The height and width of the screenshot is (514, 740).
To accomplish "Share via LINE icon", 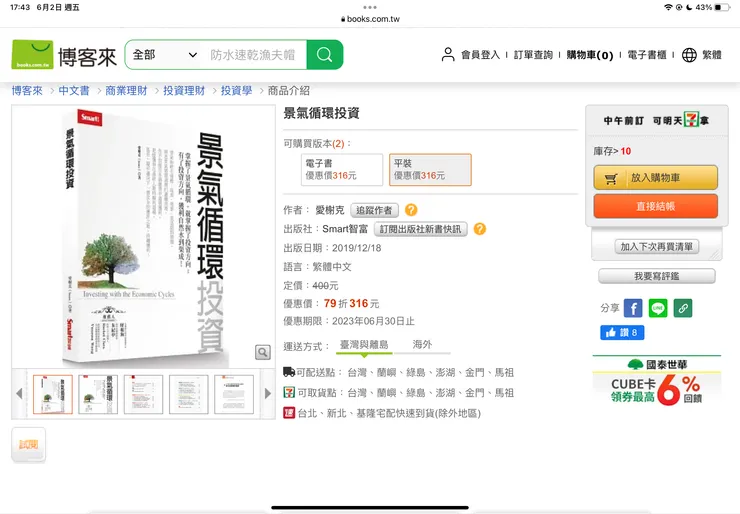I will pyautogui.click(x=658, y=308).
